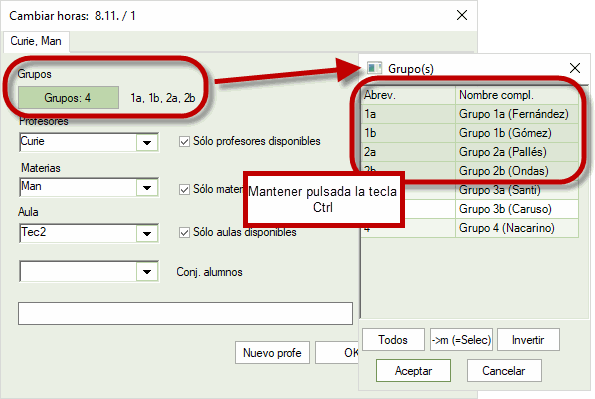
Task: Click Aceptar in the Grupo(s) dialog
Action: [413, 371]
